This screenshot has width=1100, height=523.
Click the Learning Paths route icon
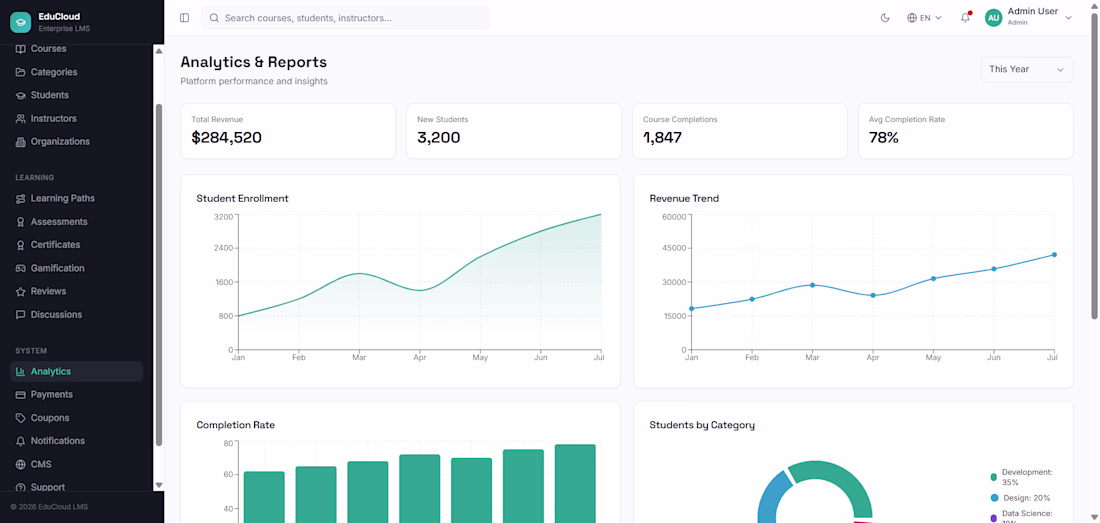(x=20, y=198)
